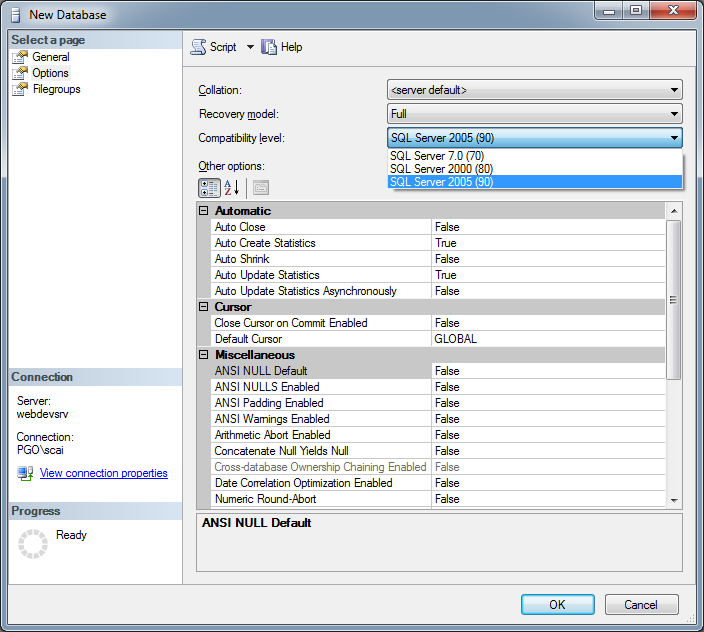Select Close Cursor on Commit Enabled
Image resolution: width=704 pixels, height=632 pixels.
pyautogui.click(x=438, y=323)
